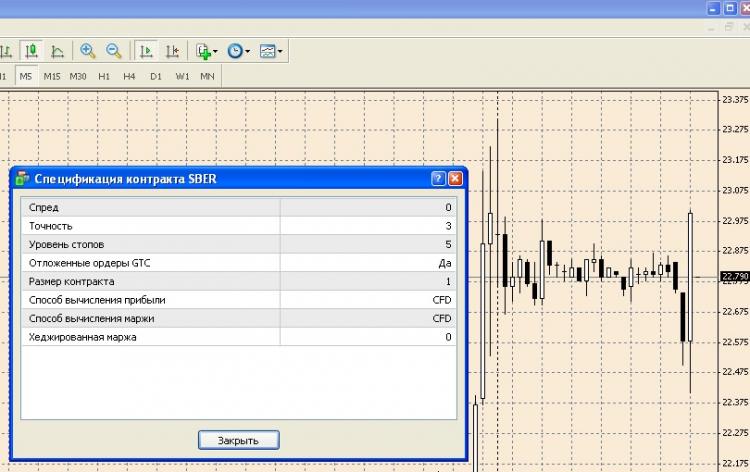Select the Хеджированная маржа row

[239, 337]
